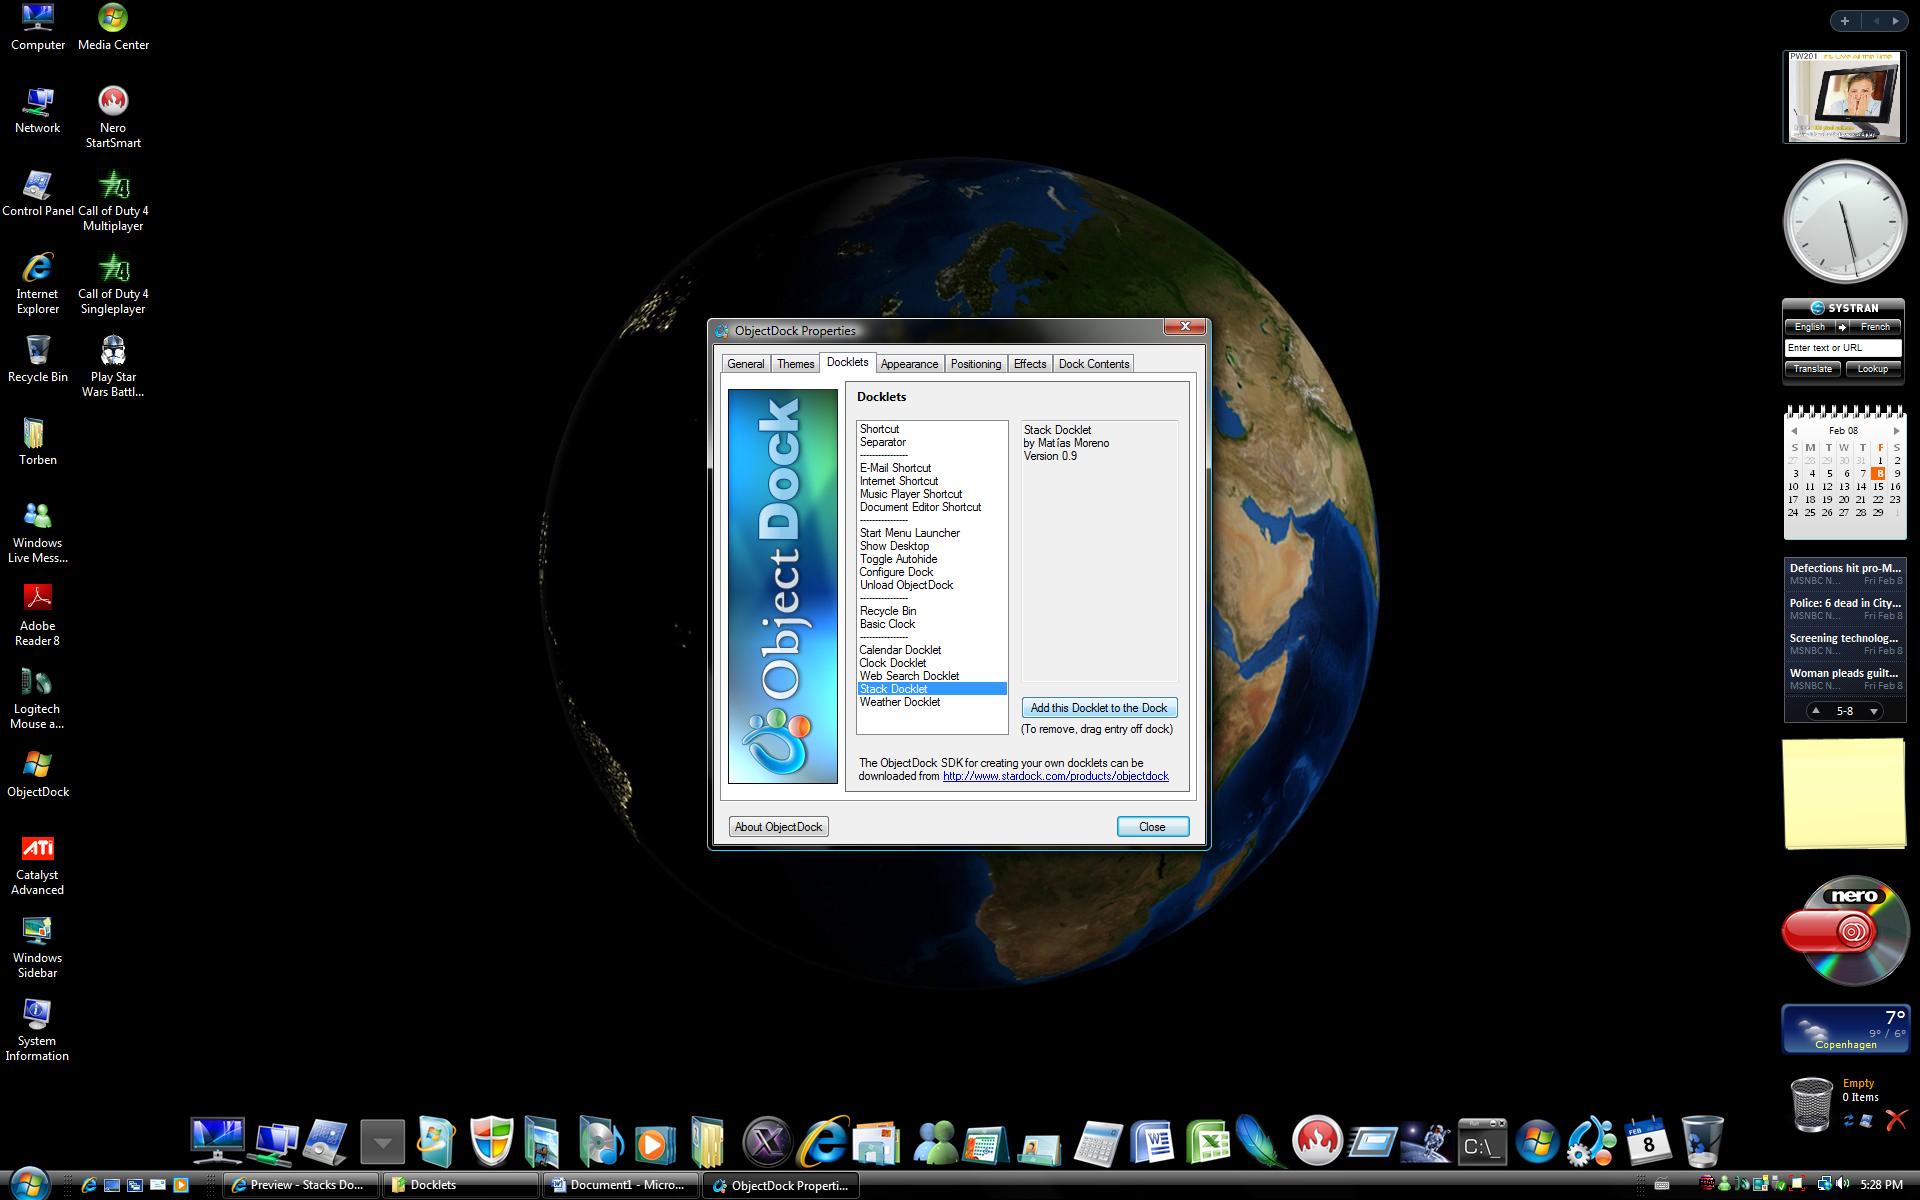The image size is (1920, 1200).
Task: Open the stardock.com ObjectDock link
Action: (1055, 776)
